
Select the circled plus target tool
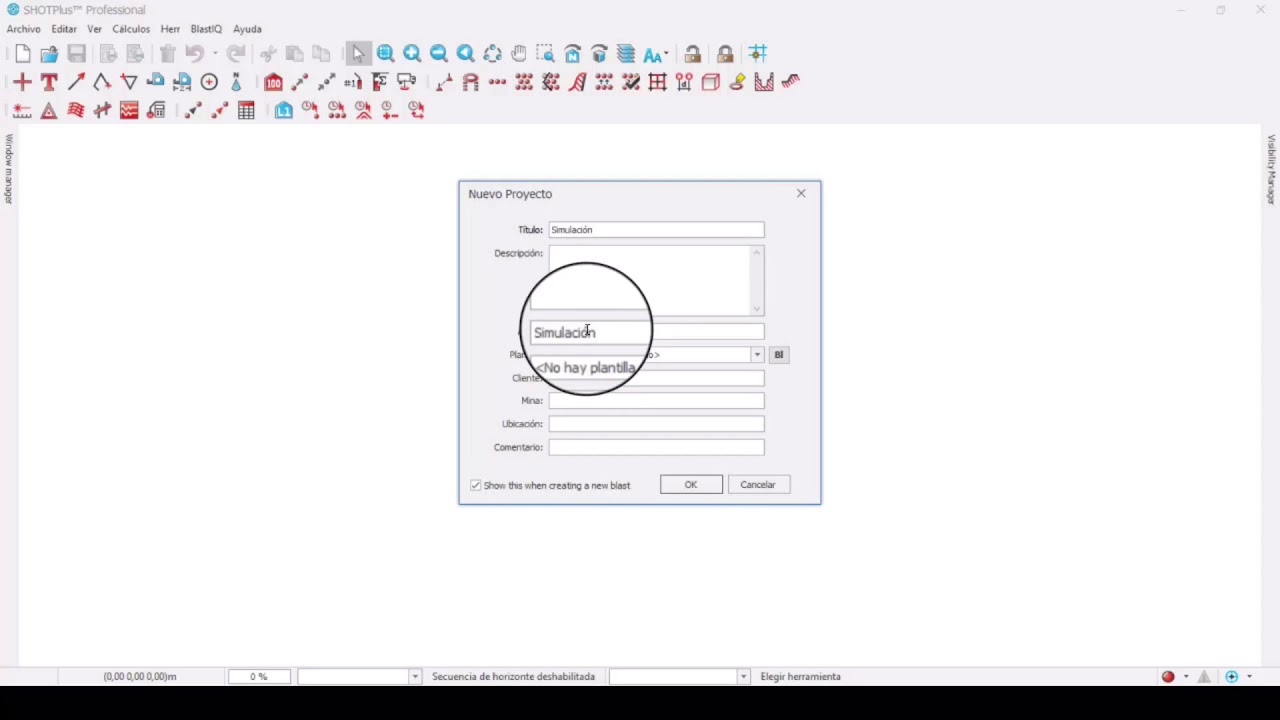point(209,82)
